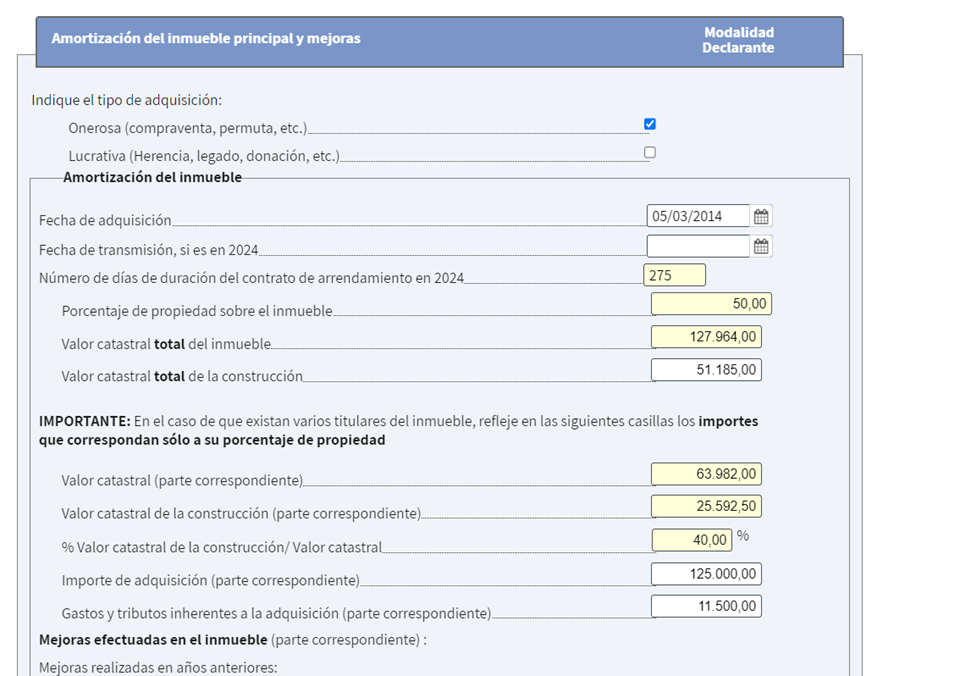
Task: Edit the Fecha de adquisición date field
Action: tap(698, 216)
